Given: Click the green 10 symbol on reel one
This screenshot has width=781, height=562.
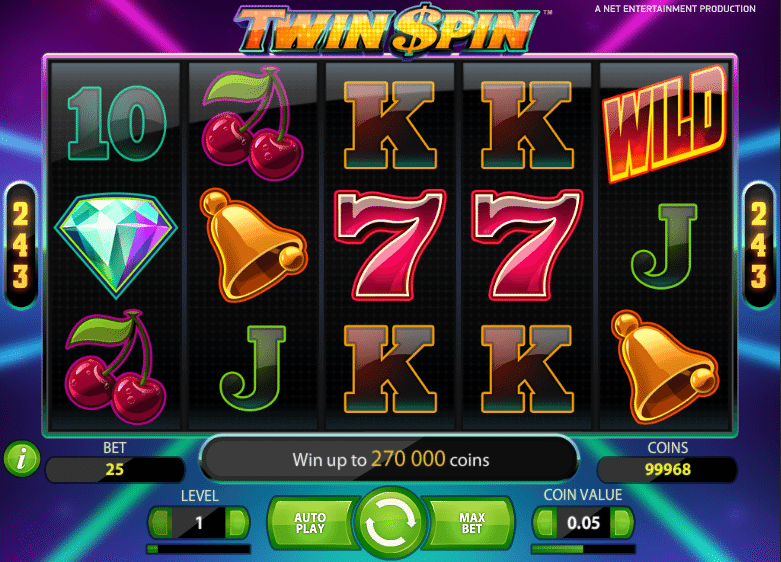Looking at the screenshot, I should 116,123.
